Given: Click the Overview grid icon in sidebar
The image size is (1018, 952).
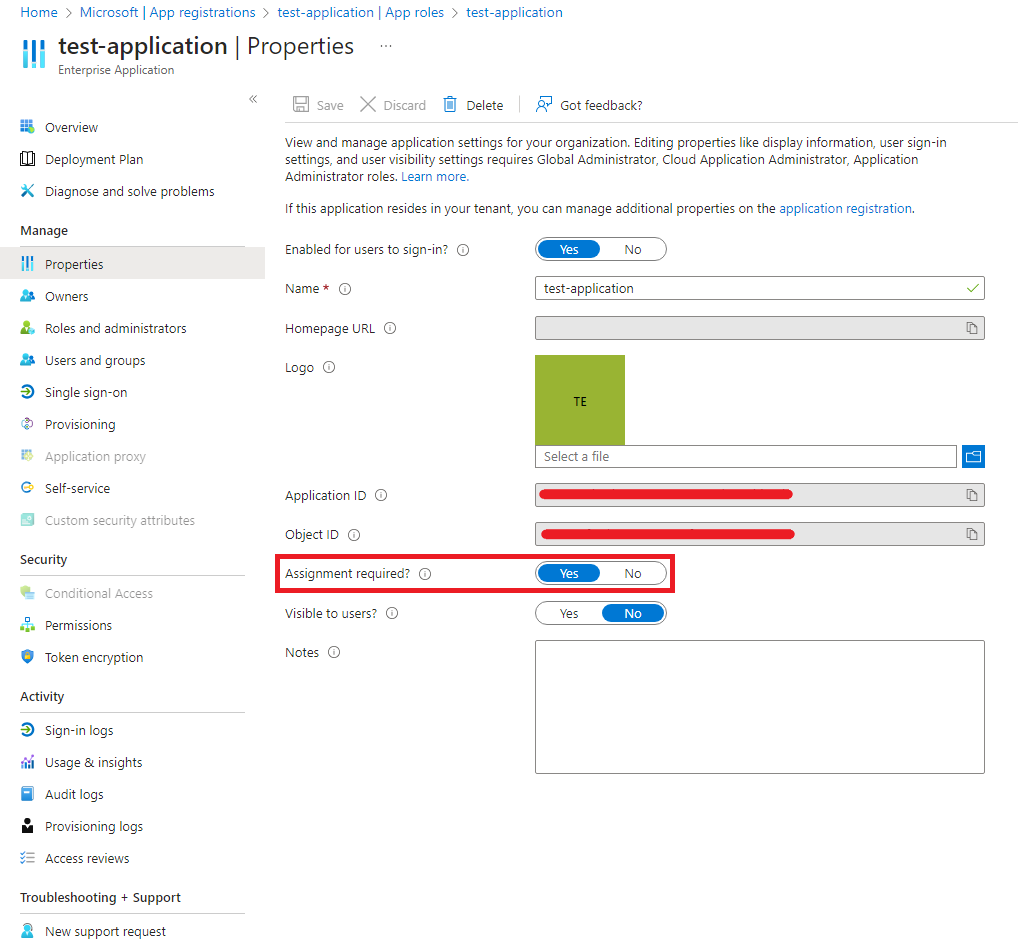Looking at the screenshot, I should 27,127.
